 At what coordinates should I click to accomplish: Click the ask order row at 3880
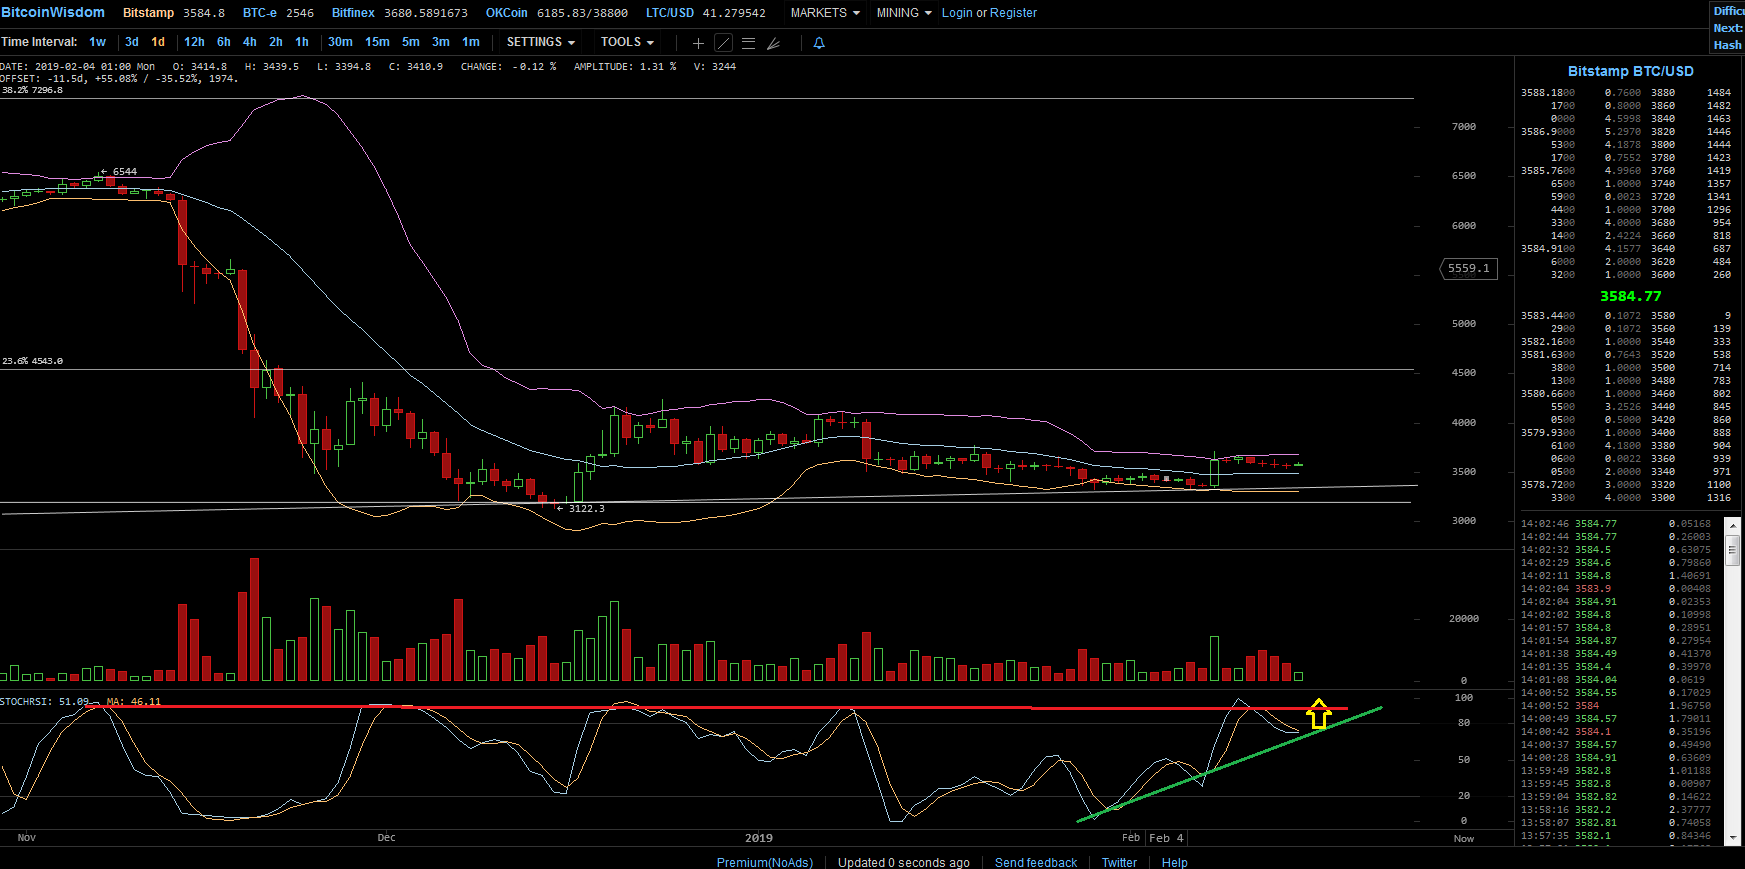pyautogui.click(x=1626, y=93)
